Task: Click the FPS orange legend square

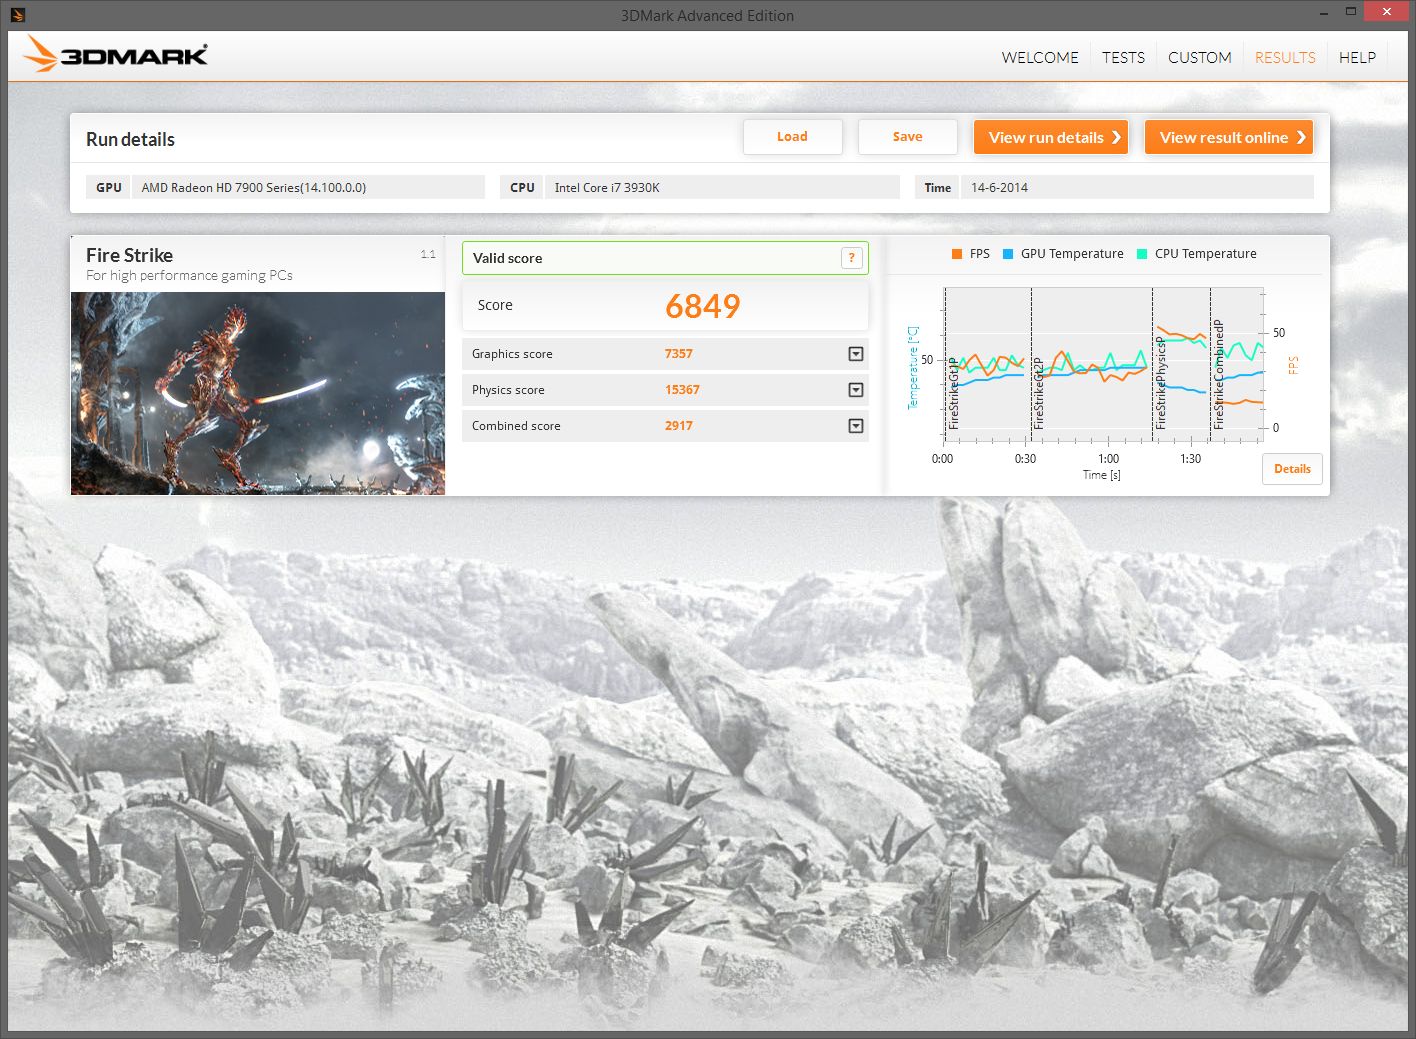Action: click(957, 254)
